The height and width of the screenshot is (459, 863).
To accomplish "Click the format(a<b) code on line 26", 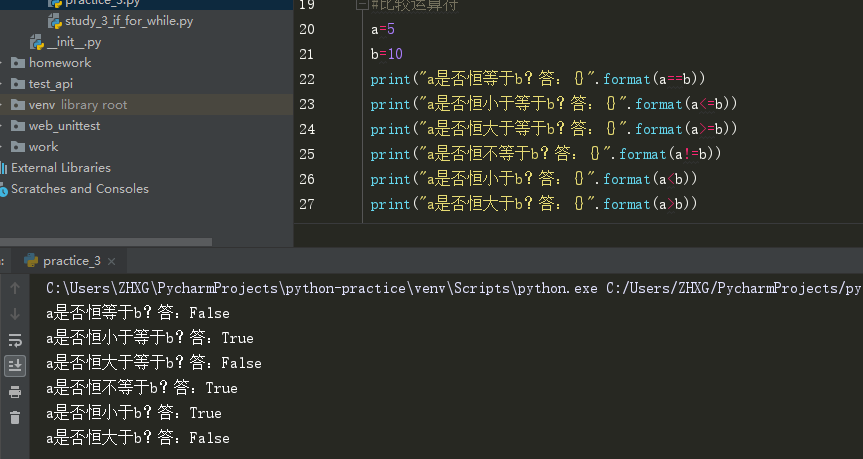I will pos(650,179).
